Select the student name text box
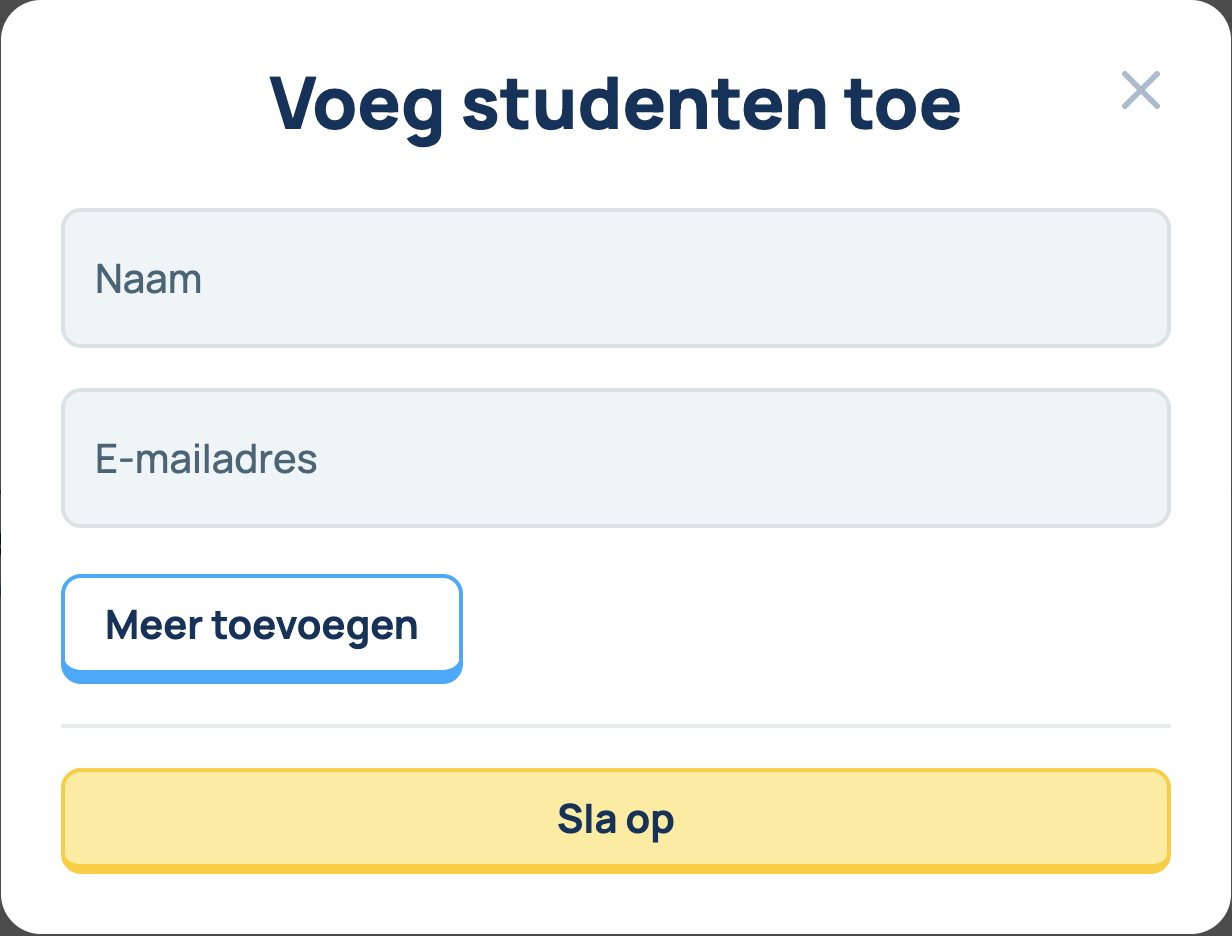The height and width of the screenshot is (936, 1232). pos(615,278)
